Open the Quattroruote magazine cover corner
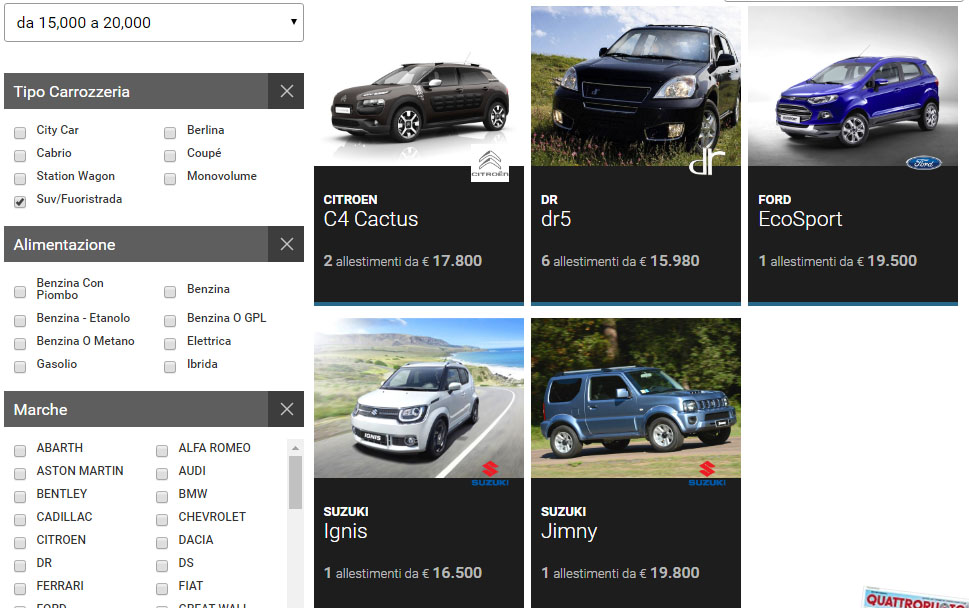The height and width of the screenshot is (608, 969). click(x=916, y=597)
